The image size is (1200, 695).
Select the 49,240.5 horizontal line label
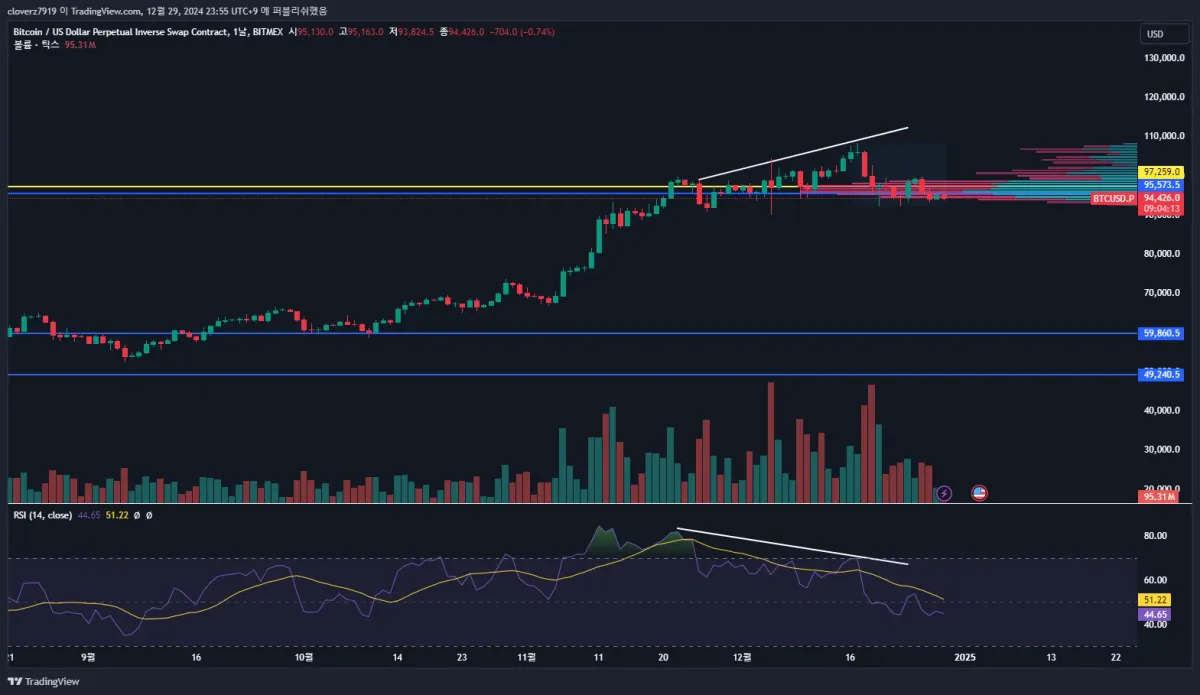(x=1161, y=374)
